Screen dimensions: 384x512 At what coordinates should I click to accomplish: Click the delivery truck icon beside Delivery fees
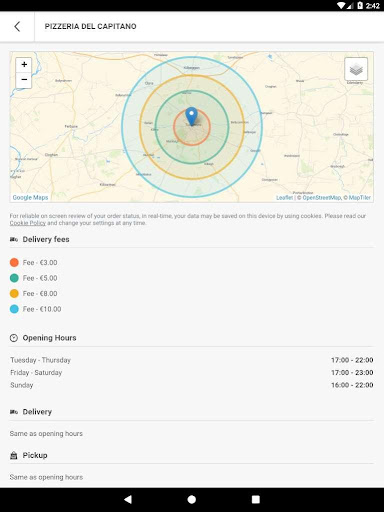tap(14, 239)
